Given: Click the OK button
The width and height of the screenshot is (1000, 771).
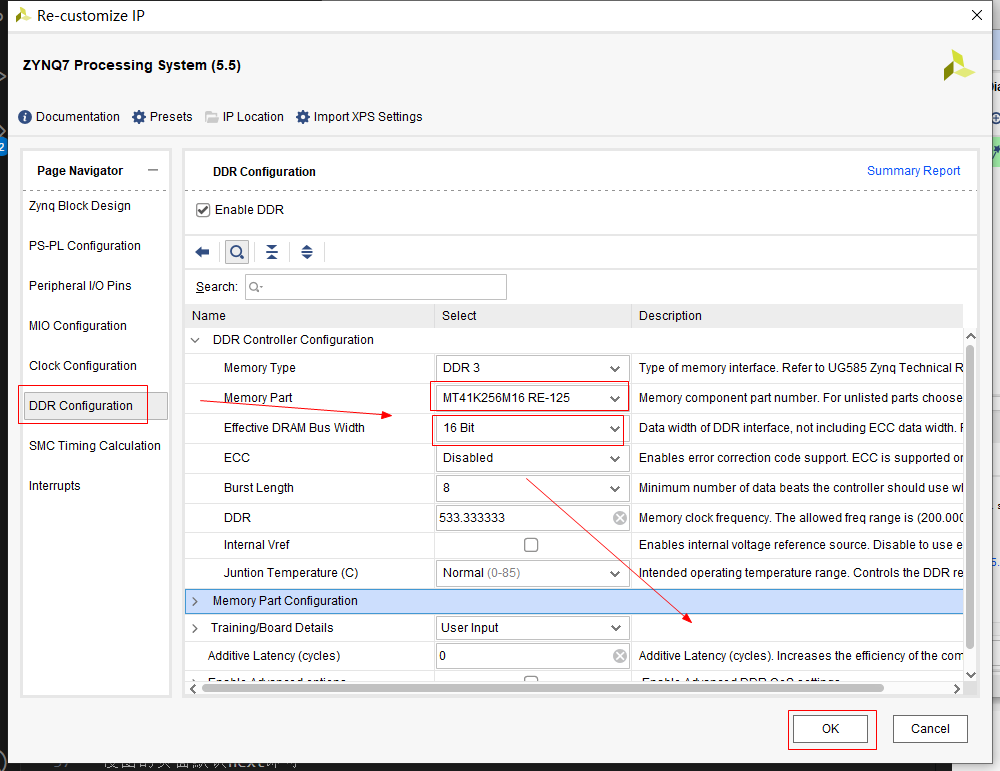Looking at the screenshot, I should (830, 729).
